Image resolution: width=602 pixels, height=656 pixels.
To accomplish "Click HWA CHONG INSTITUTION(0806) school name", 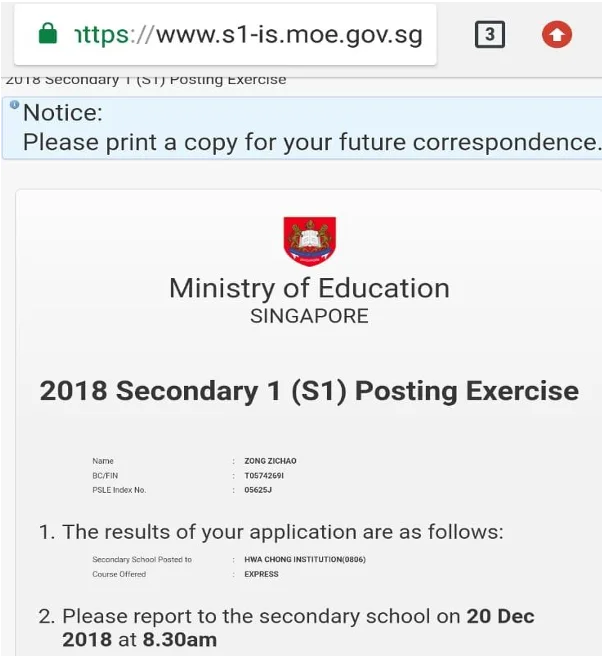I will coord(305,560).
